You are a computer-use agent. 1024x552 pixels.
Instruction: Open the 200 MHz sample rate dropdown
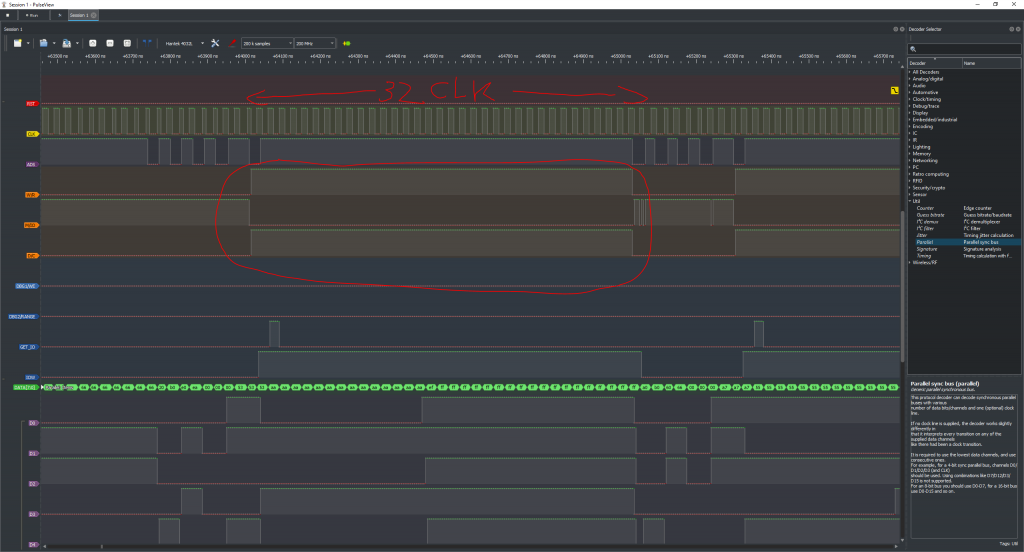(315, 43)
